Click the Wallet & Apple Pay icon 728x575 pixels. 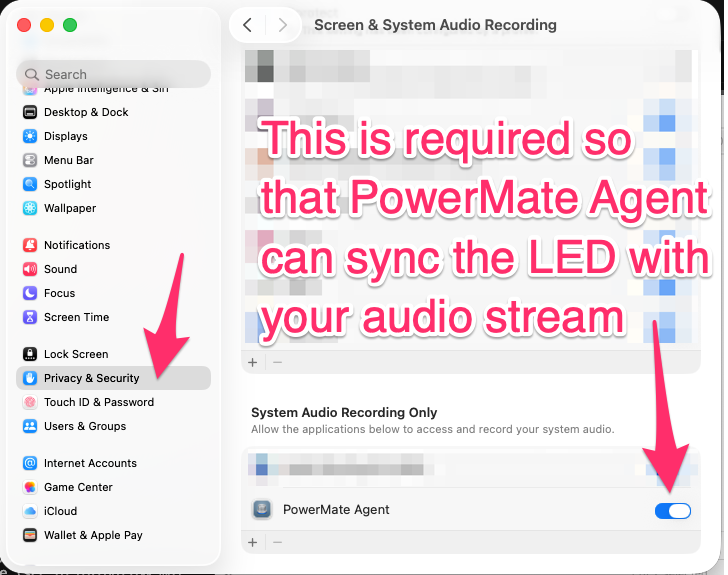(30, 535)
